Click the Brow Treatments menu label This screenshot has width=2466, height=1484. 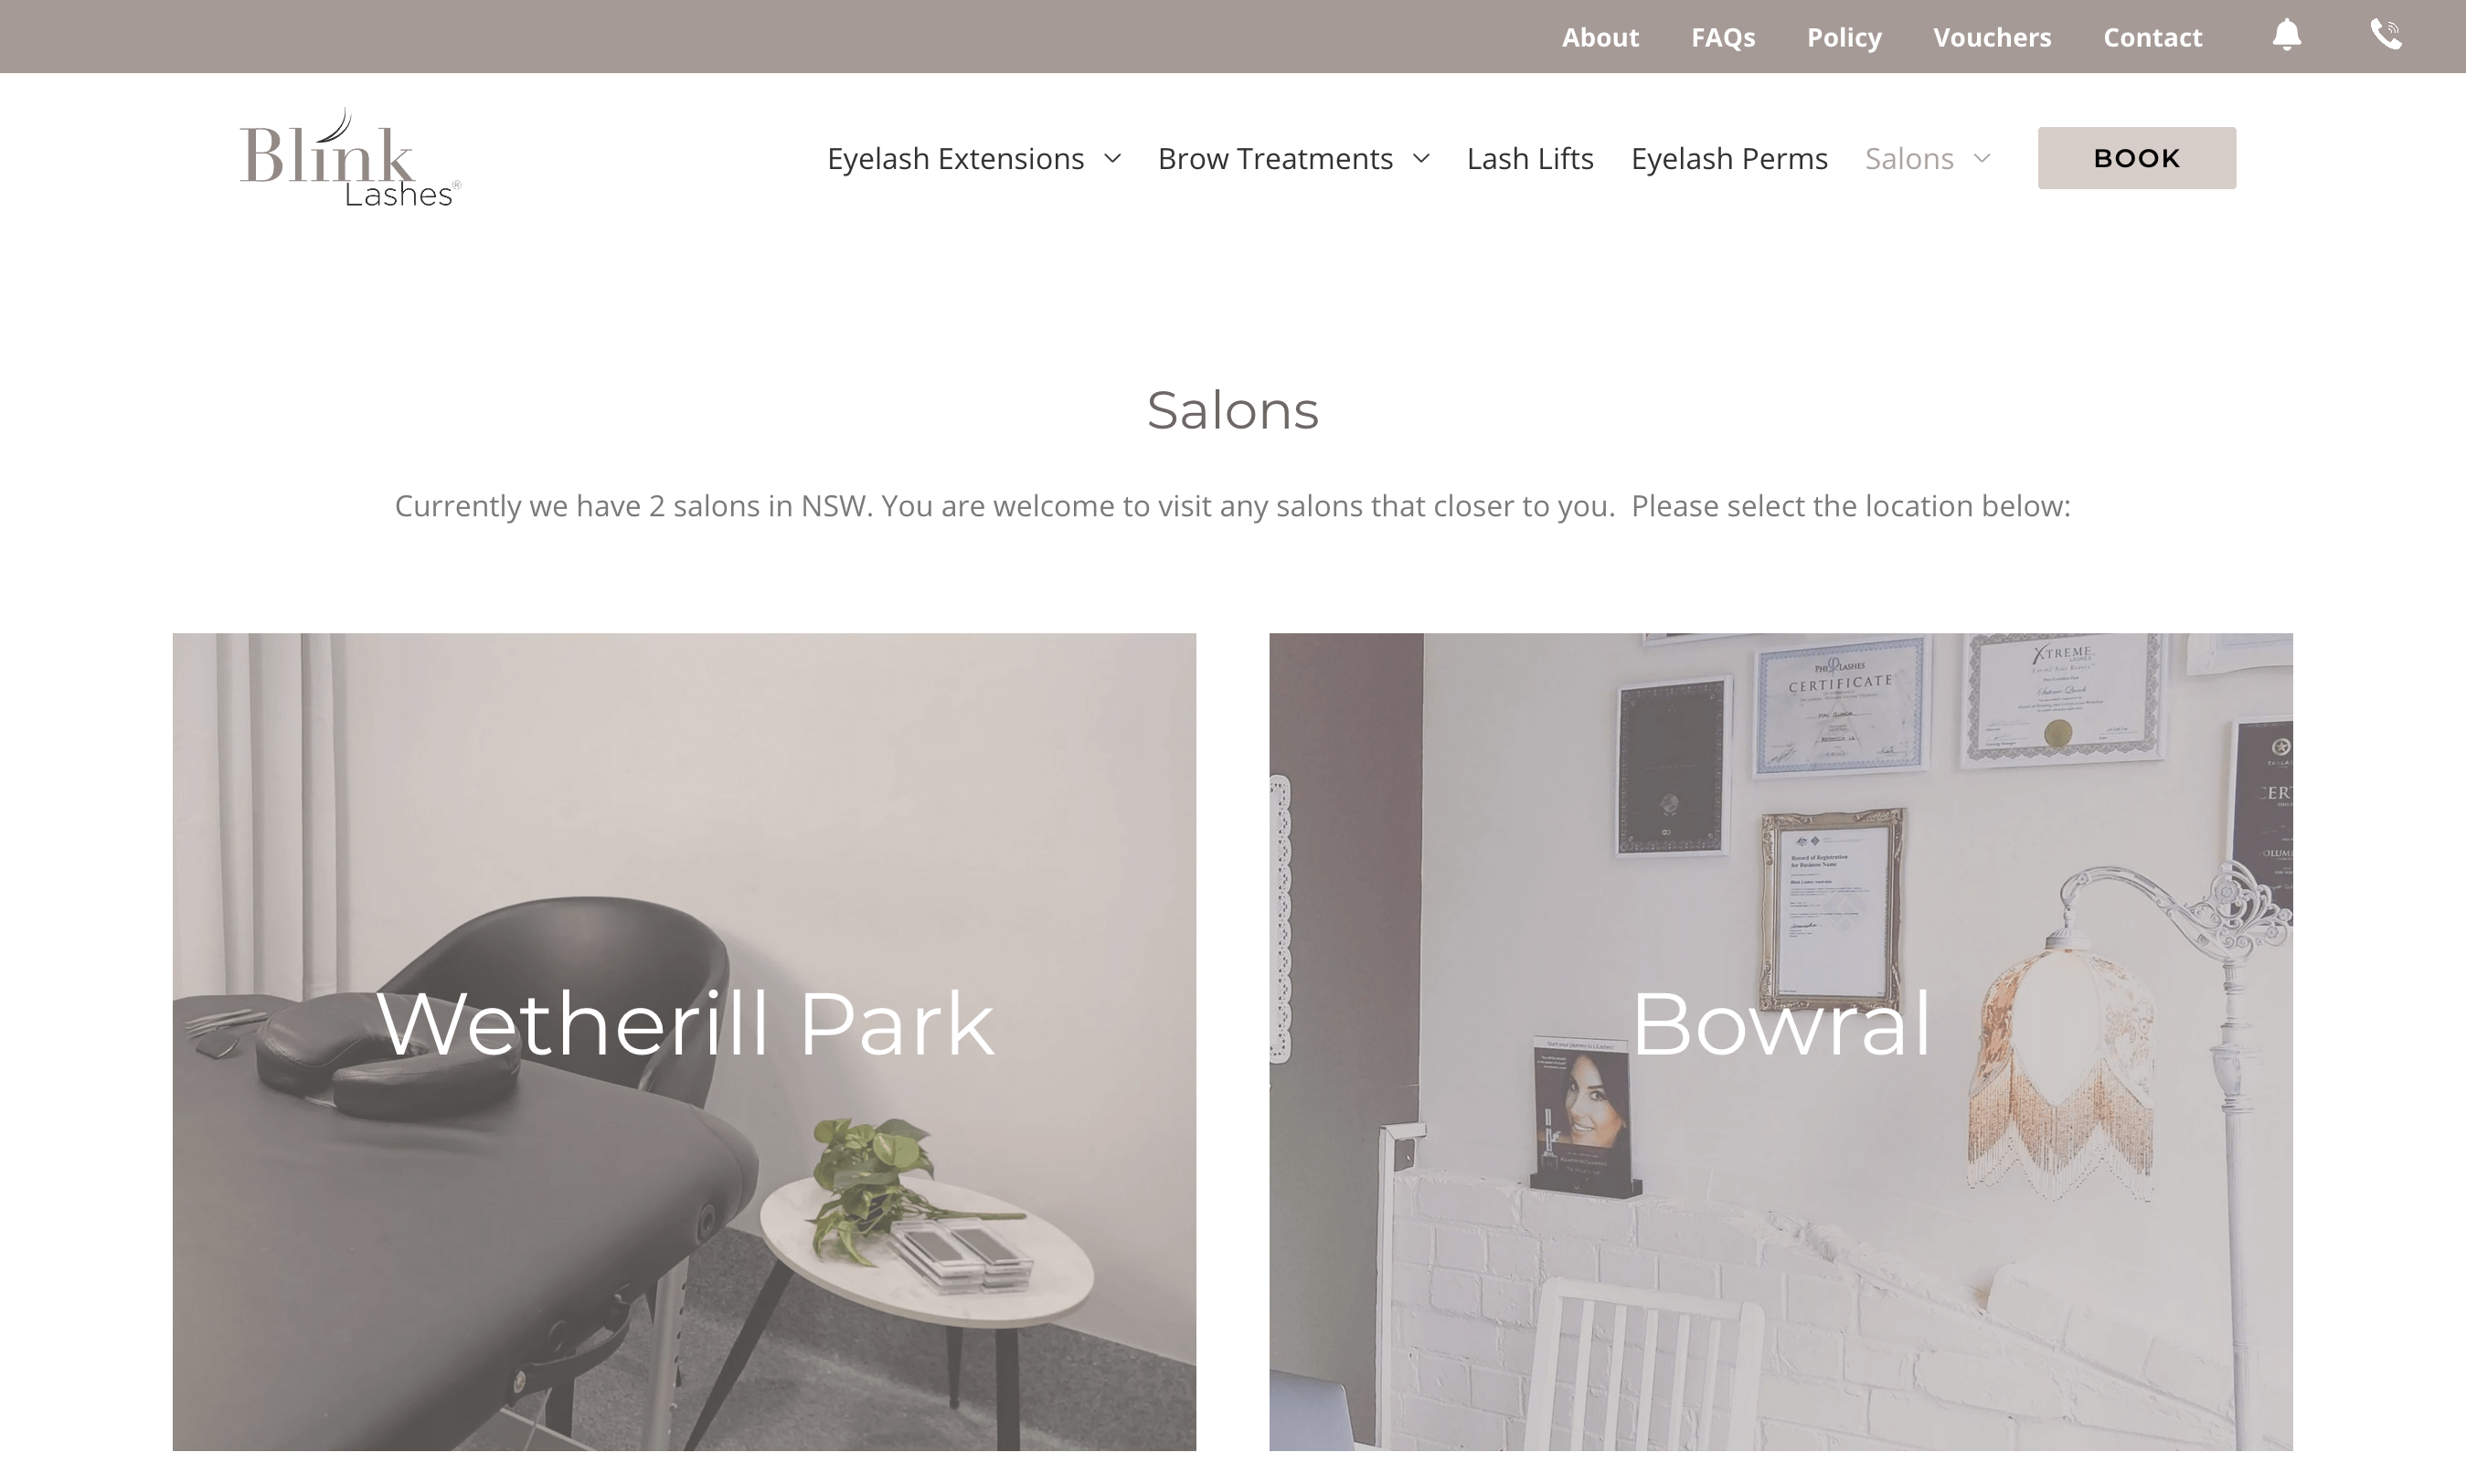click(x=1275, y=158)
